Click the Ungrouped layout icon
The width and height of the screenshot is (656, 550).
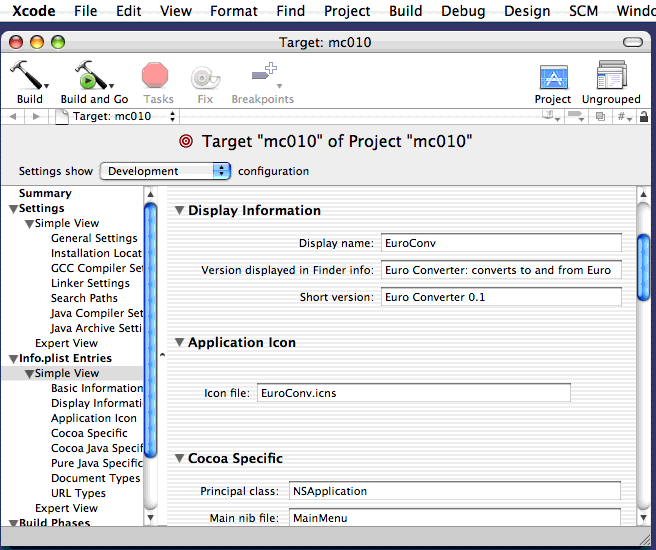611,76
